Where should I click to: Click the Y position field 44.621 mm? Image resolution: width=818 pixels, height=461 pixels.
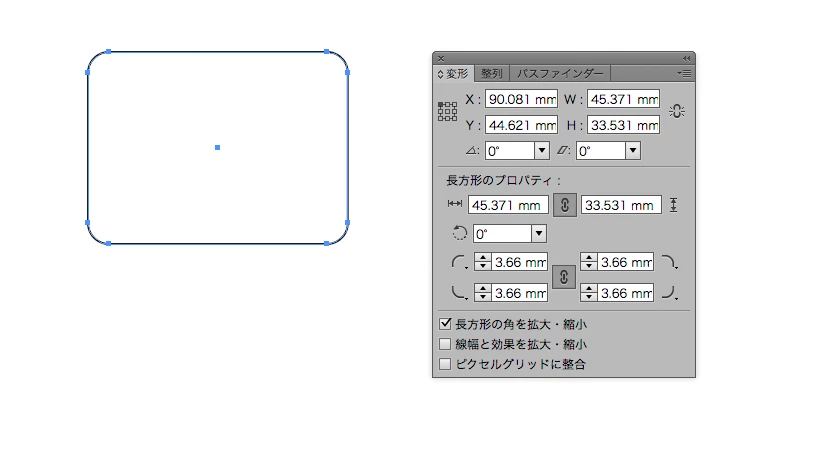pyautogui.click(x=521, y=125)
